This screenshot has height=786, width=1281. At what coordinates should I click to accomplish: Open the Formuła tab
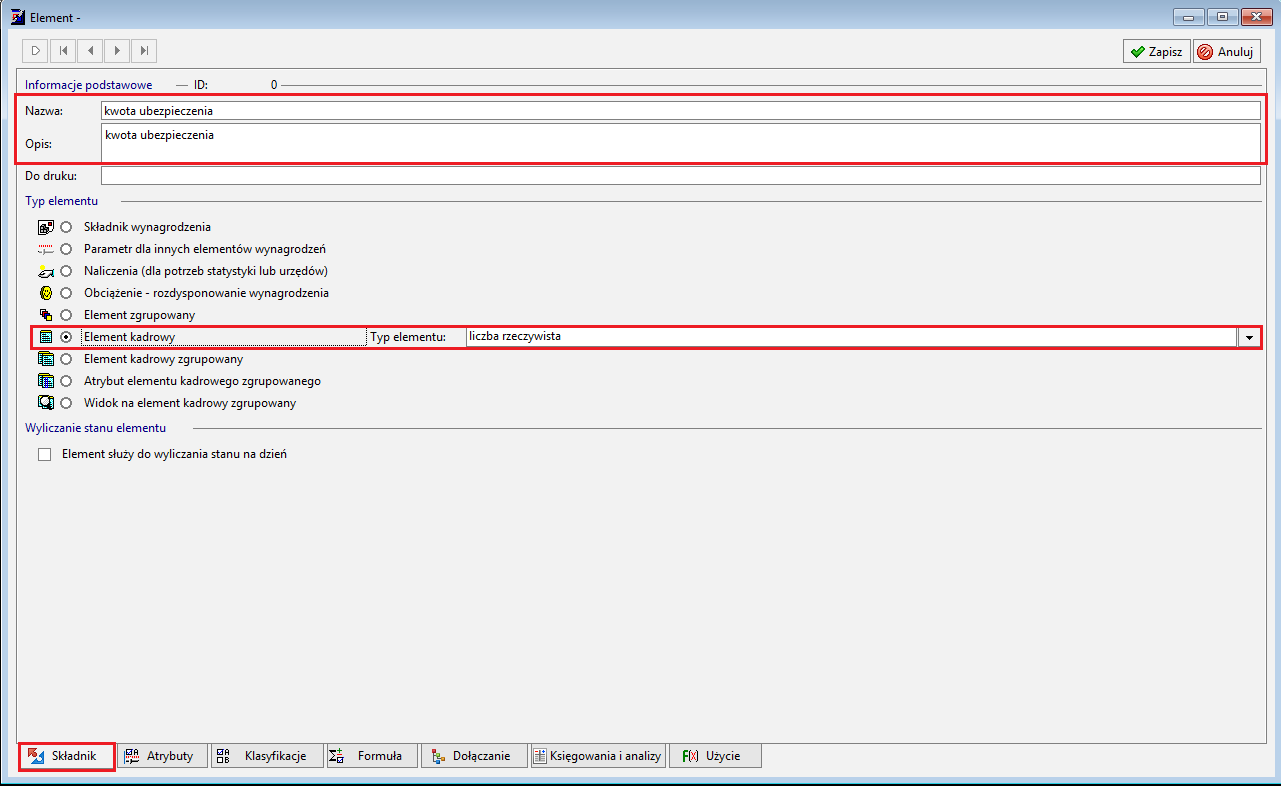click(x=372, y=756)
